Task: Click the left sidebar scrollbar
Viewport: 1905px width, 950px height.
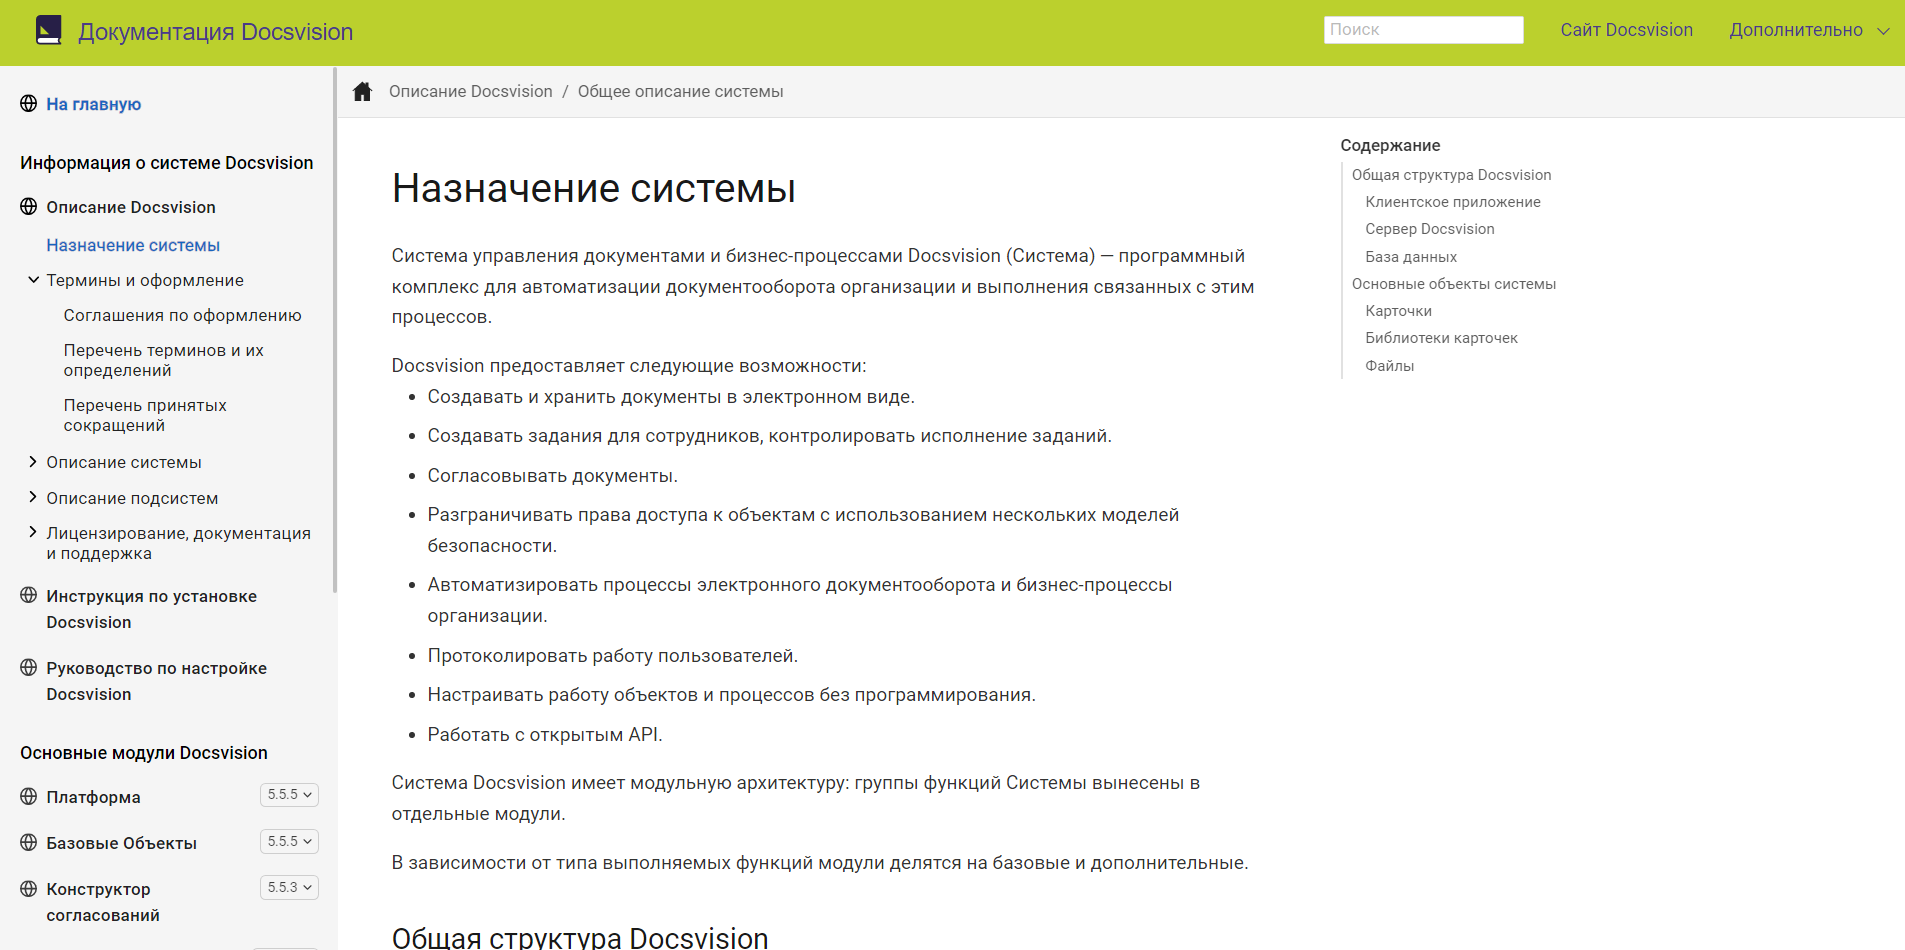Action: pos(335,330)
